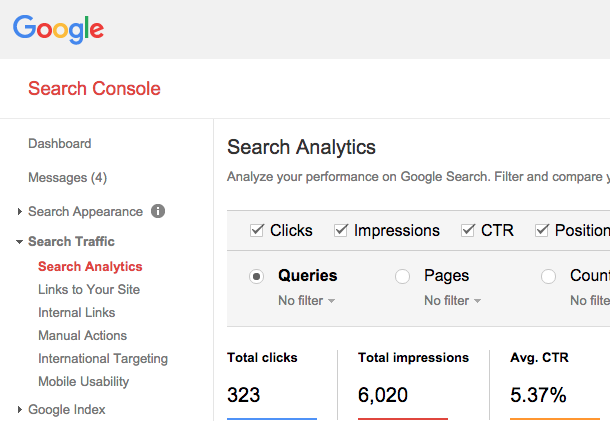Open Links to Your Site

(x=89, y=290)
